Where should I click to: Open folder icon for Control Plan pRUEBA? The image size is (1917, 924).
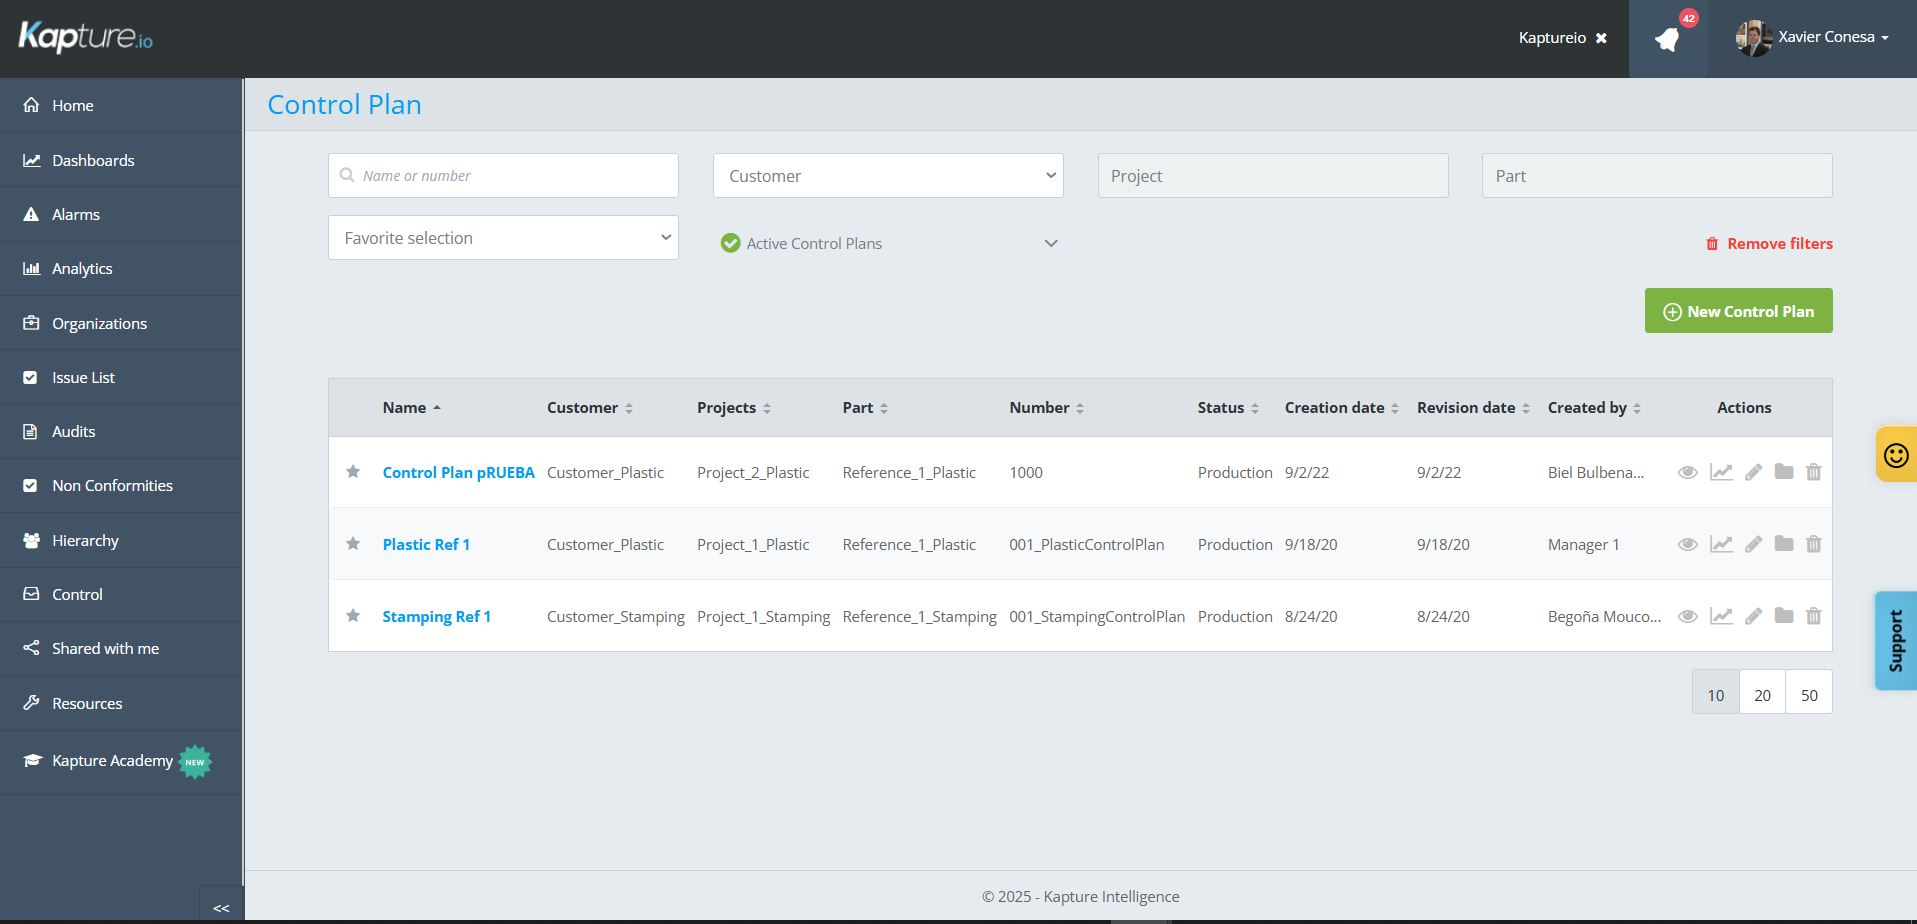click(x=1784, y=471)
